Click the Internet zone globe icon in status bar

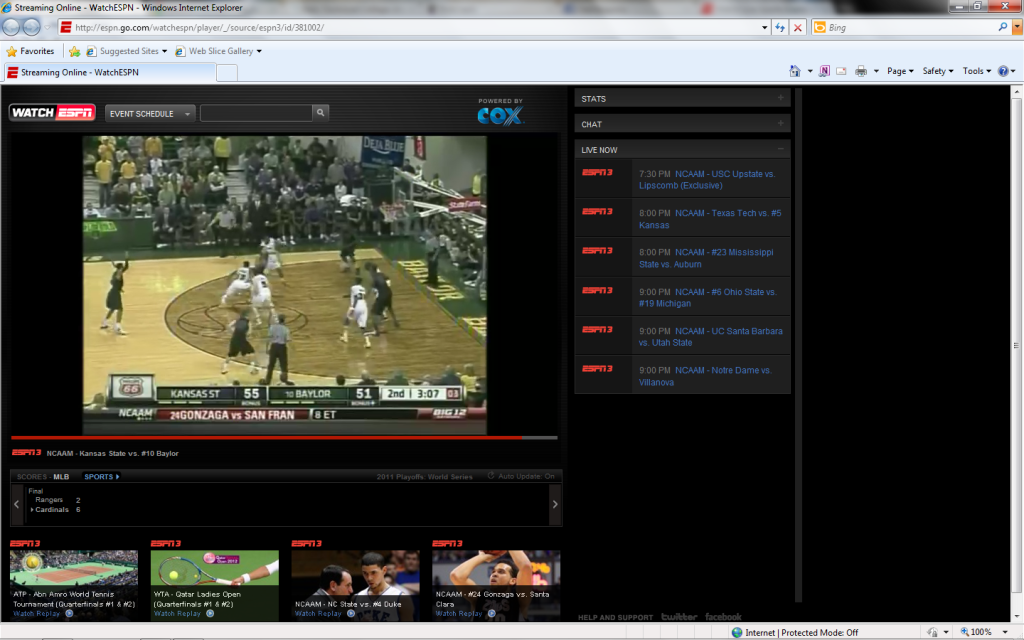pyautogui.click(x=737, y=632)
